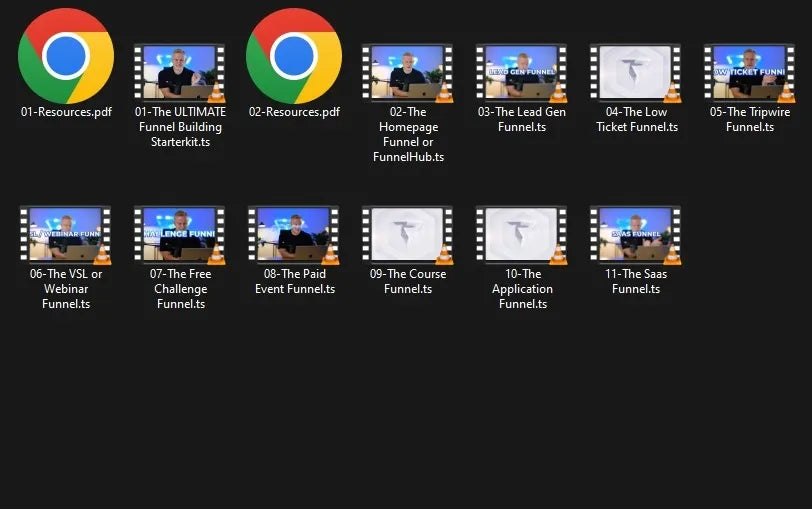
Task: Click the "03-The Lead Gen Funnel.ts" name label
Action: point(522,119)
